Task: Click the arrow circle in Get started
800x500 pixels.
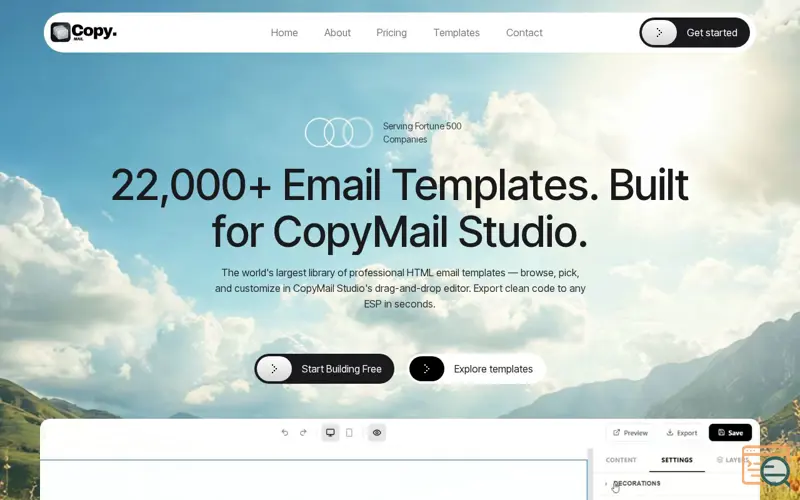Action: [659, 33]
